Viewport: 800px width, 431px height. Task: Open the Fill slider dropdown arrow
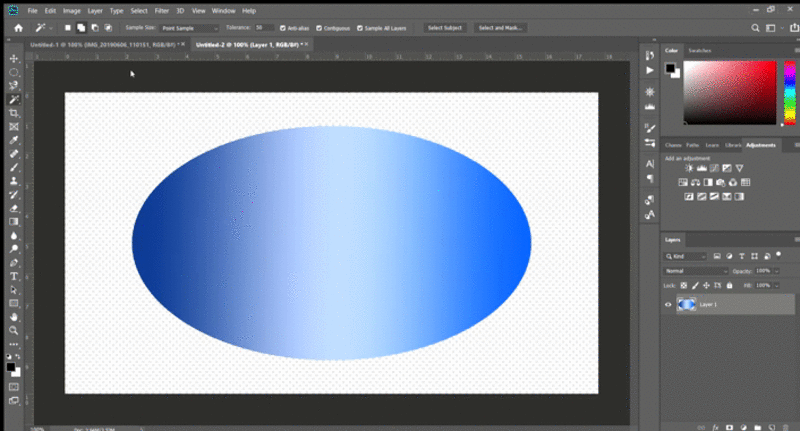pyautogui.click(x=777, y=286)
